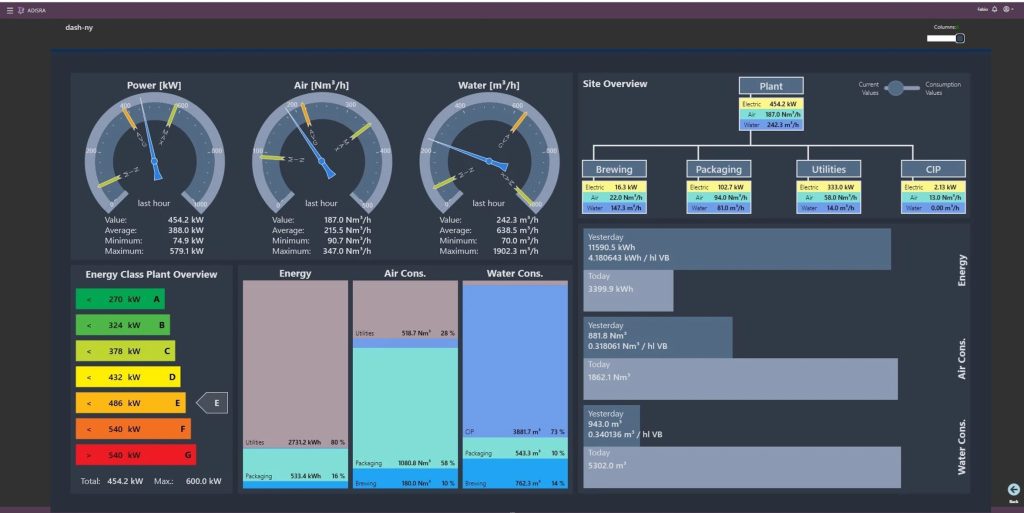Select the Brewing node

614,169
